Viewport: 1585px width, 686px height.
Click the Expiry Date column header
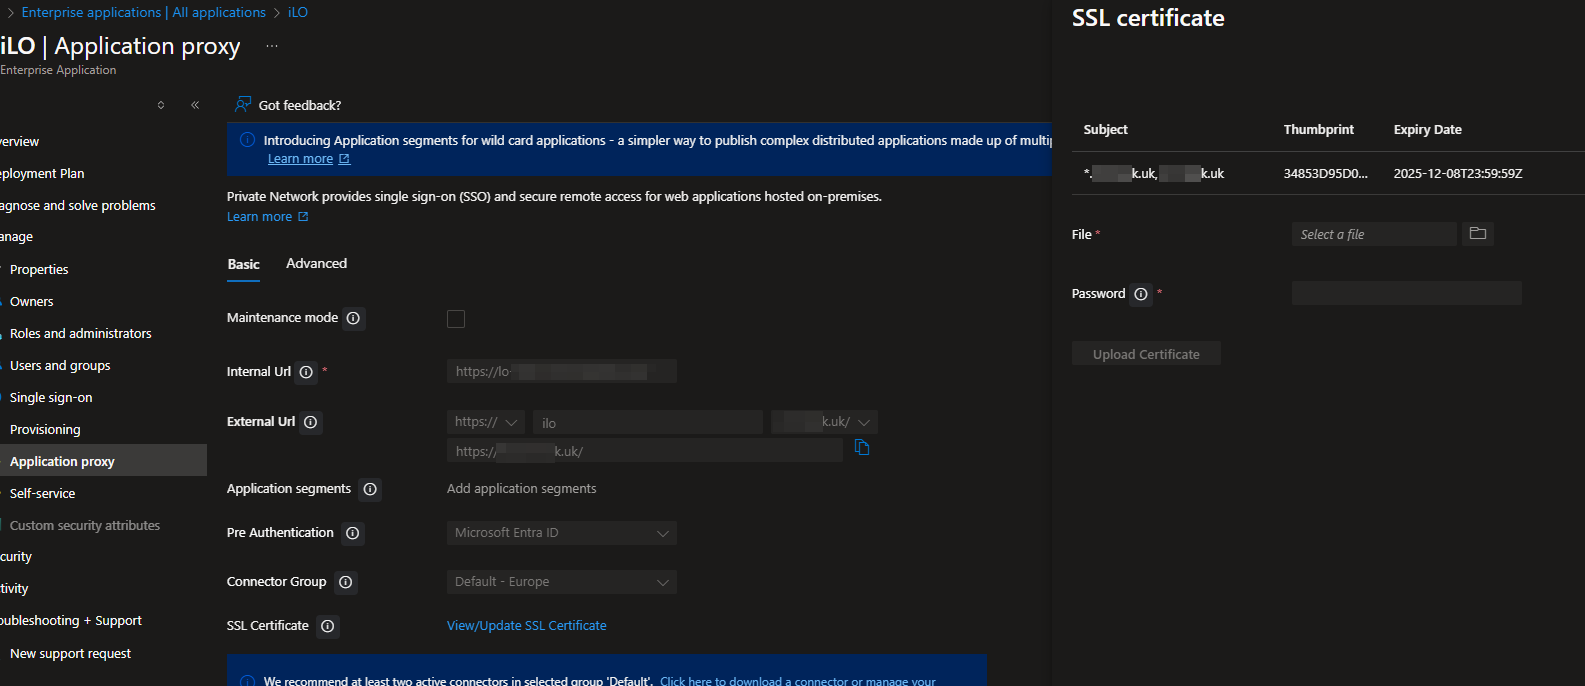tap(1427, 130)
